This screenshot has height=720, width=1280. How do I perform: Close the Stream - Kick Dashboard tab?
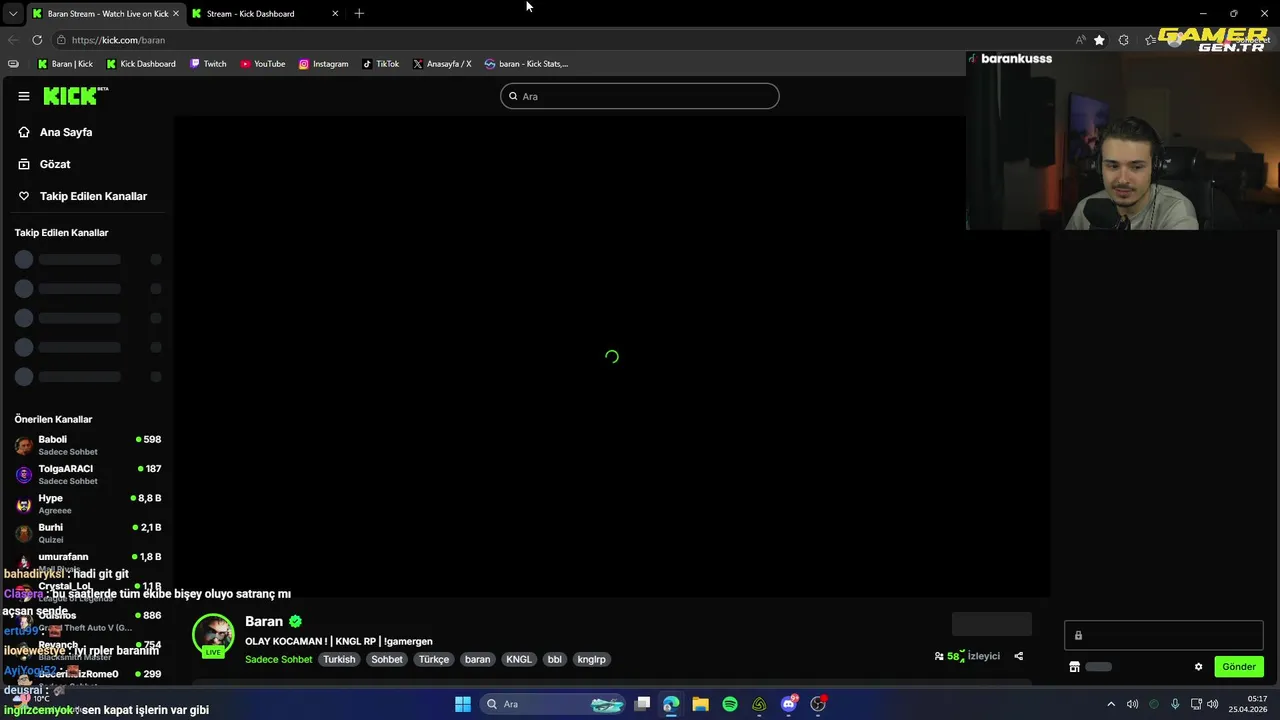pyautogui.click(x=335, y=14)
